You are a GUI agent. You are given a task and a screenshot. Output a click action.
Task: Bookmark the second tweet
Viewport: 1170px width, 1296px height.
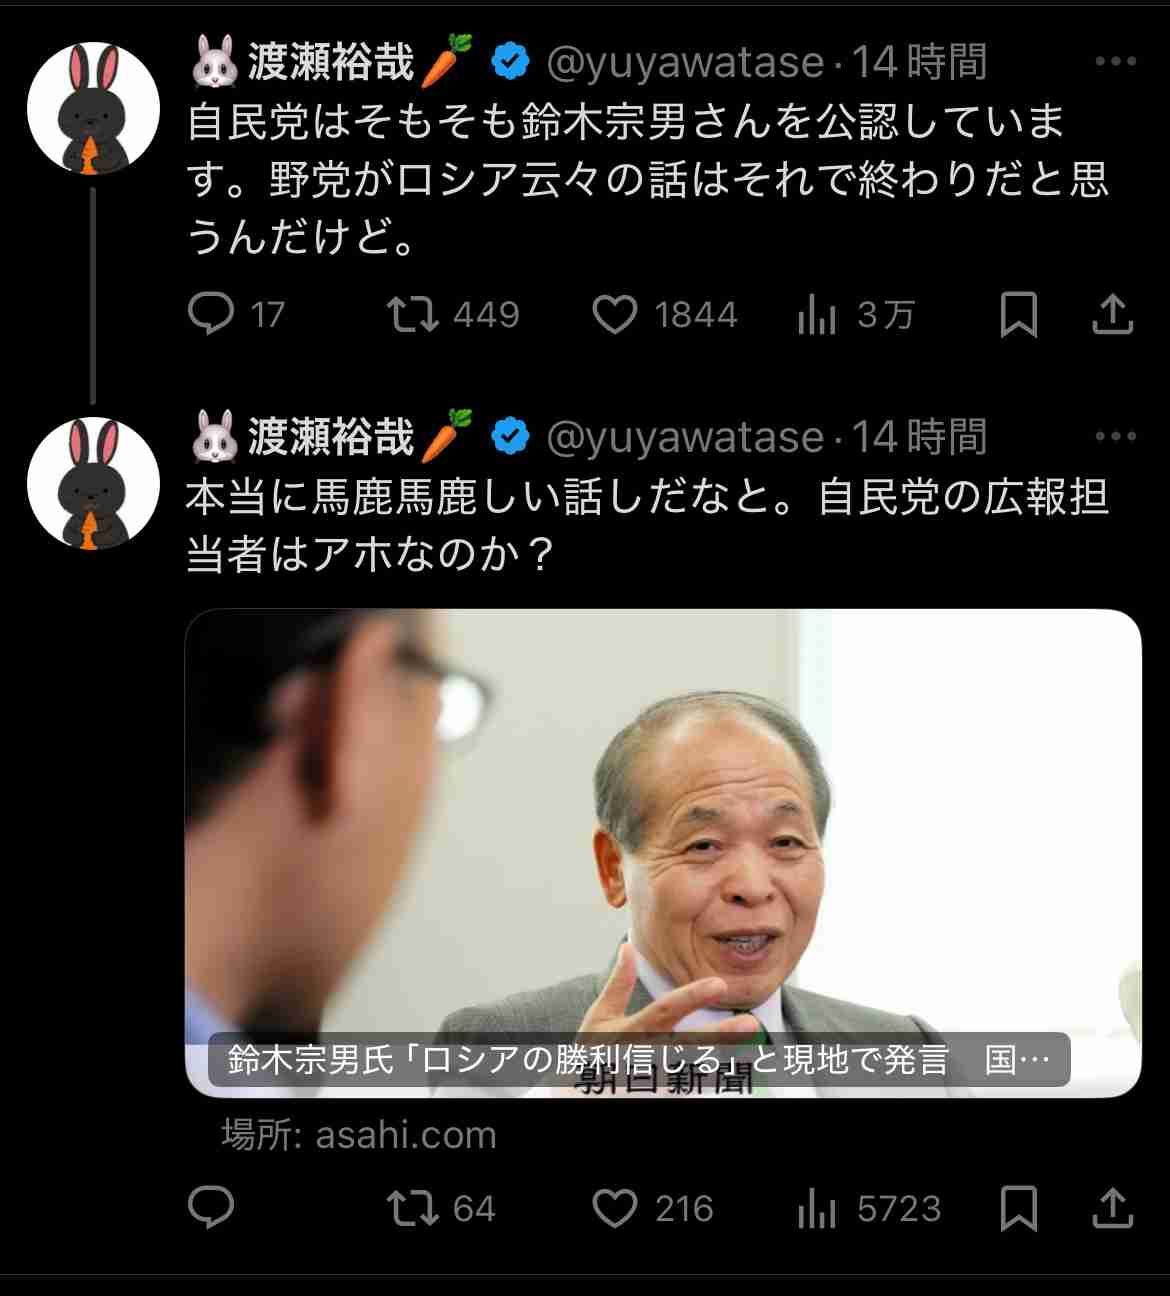(1018, 1208)
